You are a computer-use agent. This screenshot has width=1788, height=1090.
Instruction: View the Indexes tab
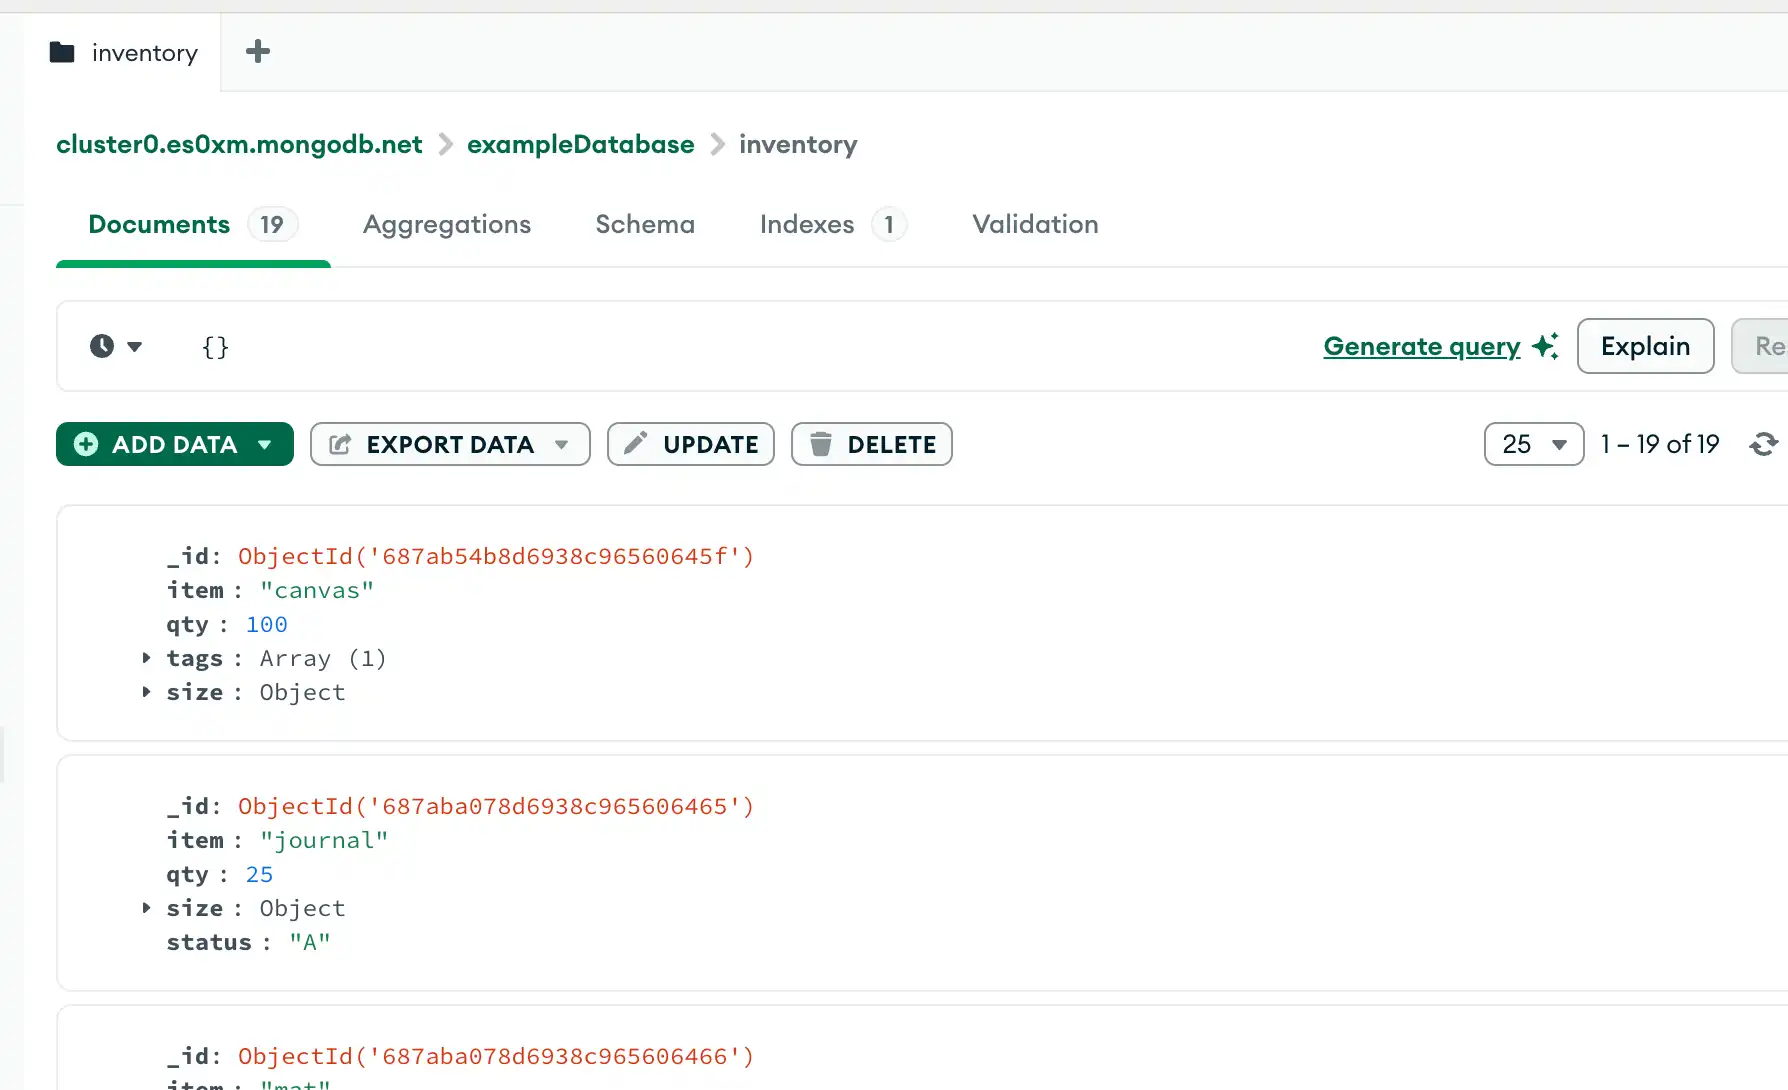click(806, 224)
